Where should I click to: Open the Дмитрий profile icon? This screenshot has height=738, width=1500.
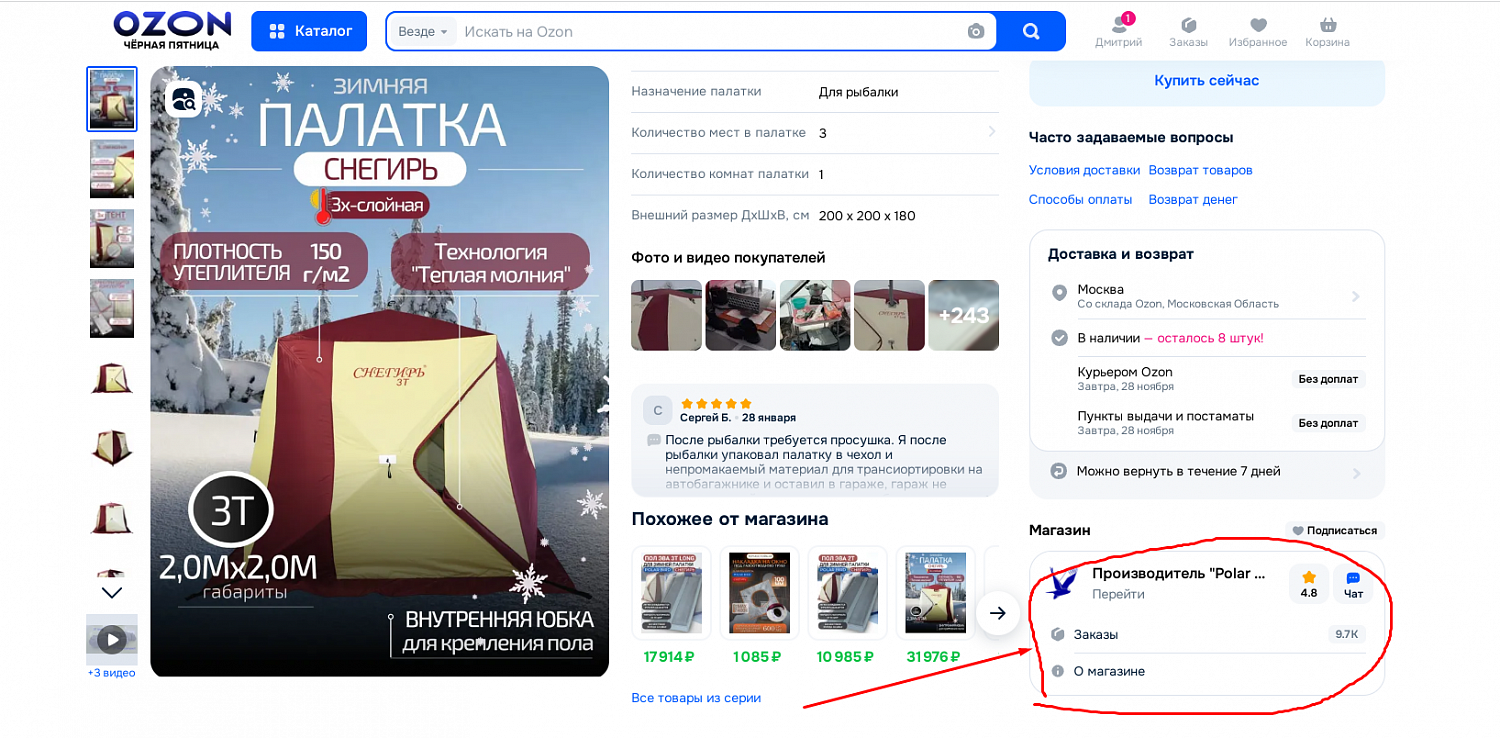1118,31
